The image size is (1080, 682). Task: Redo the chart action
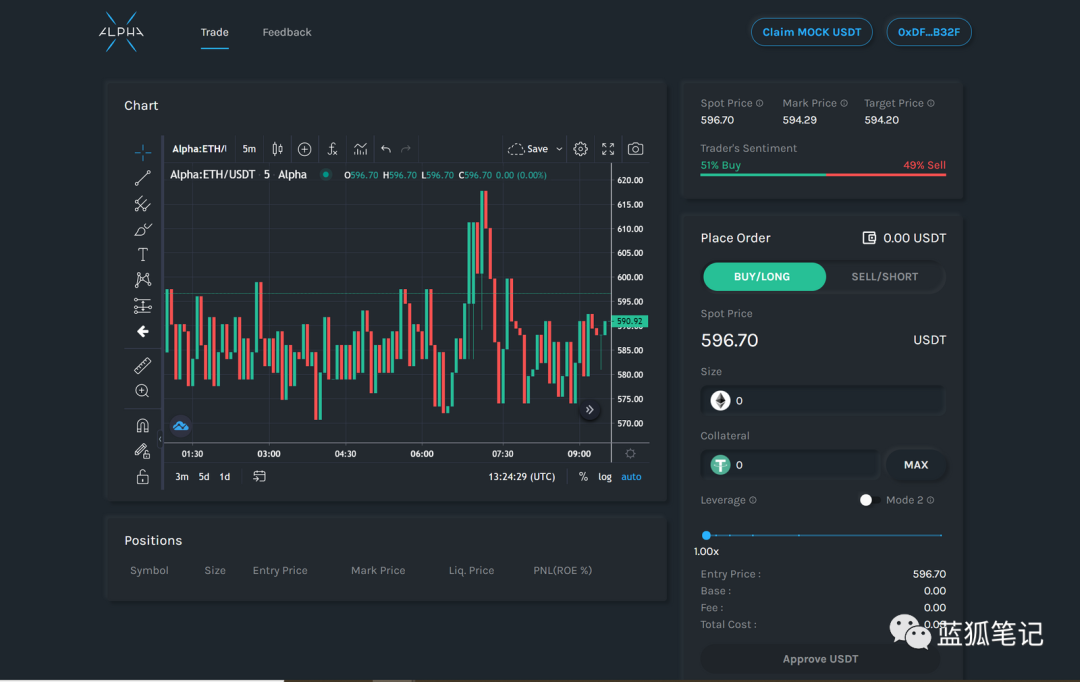click(x=406, y=149)
